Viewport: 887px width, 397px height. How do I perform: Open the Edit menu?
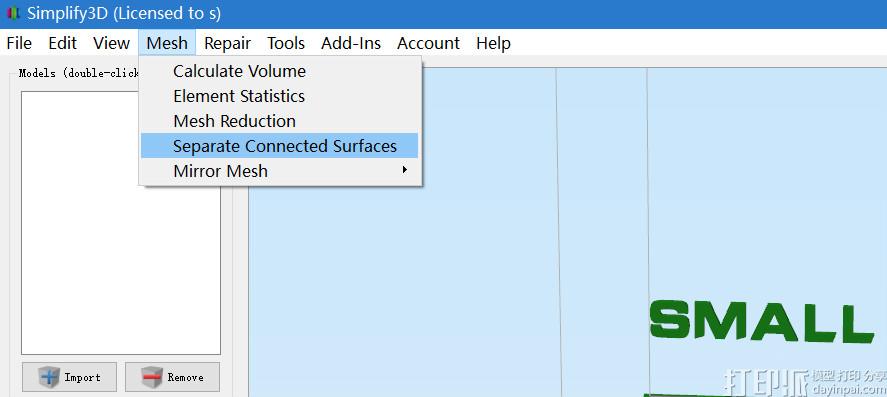click(62, 43)
